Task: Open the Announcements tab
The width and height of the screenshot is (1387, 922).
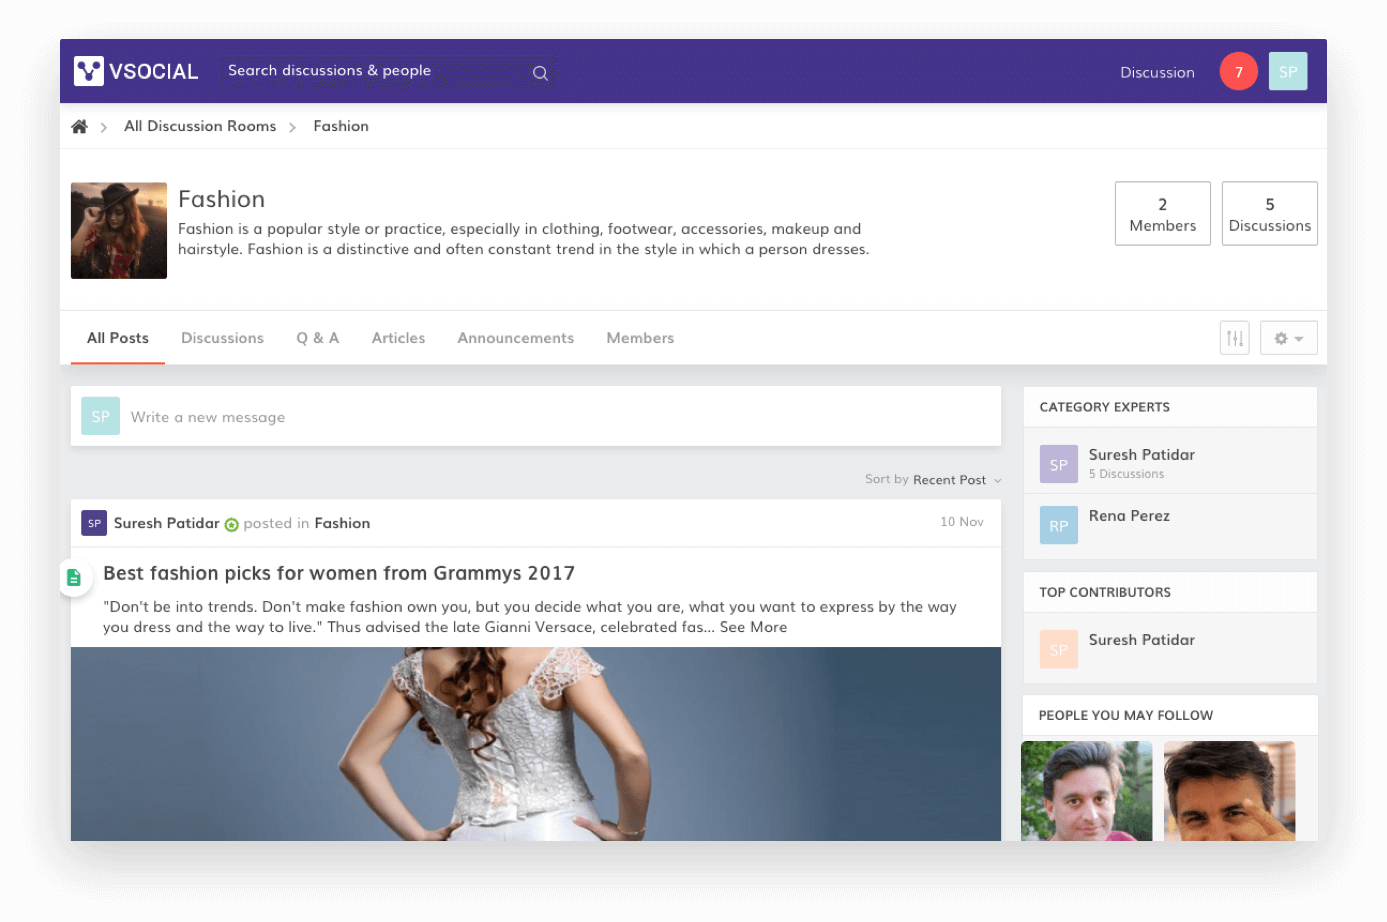Action: (x=516, y=338)
